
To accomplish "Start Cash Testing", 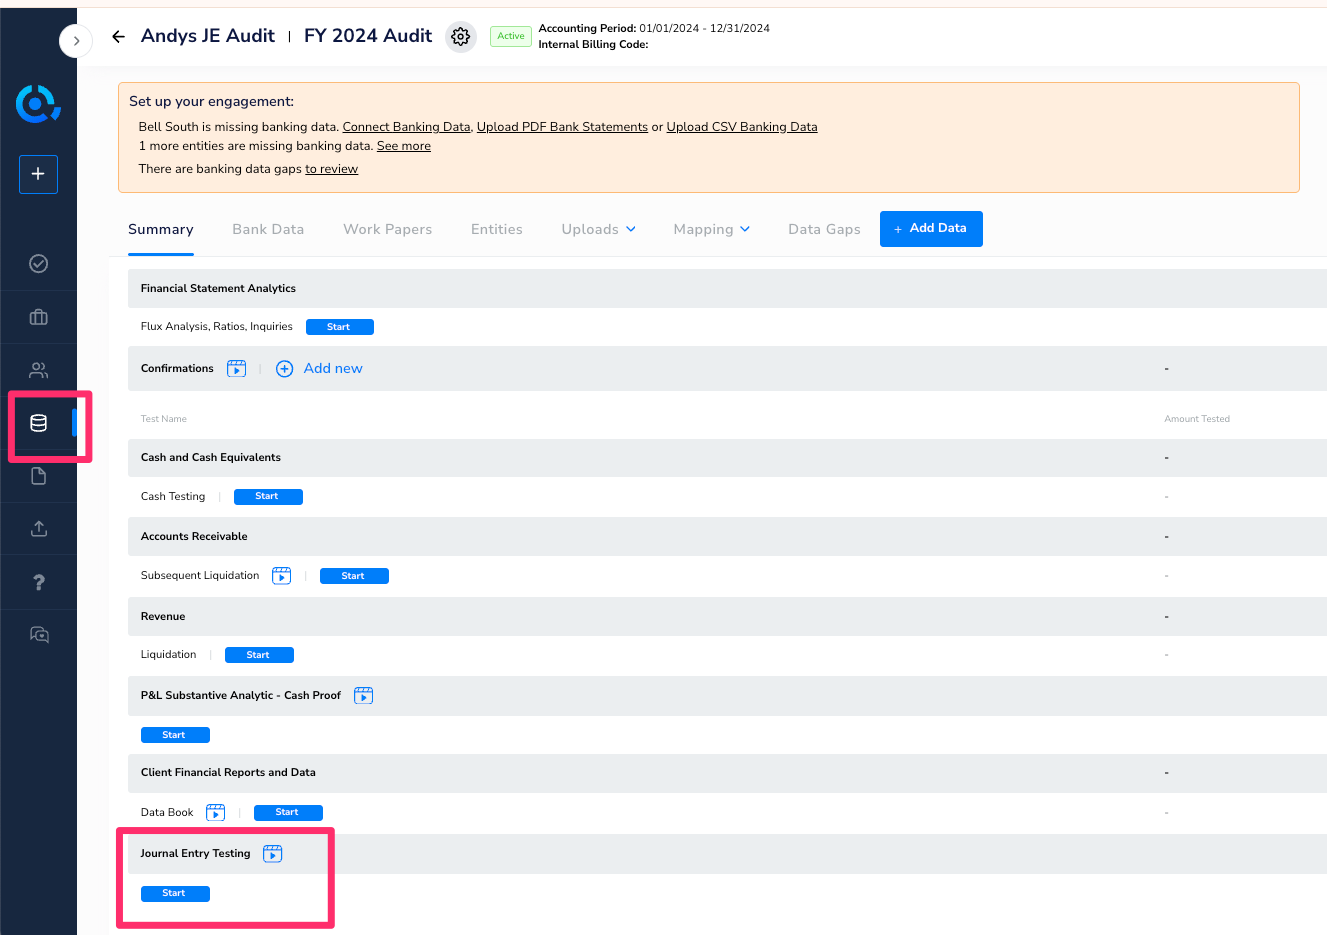I will pos(268,497).
